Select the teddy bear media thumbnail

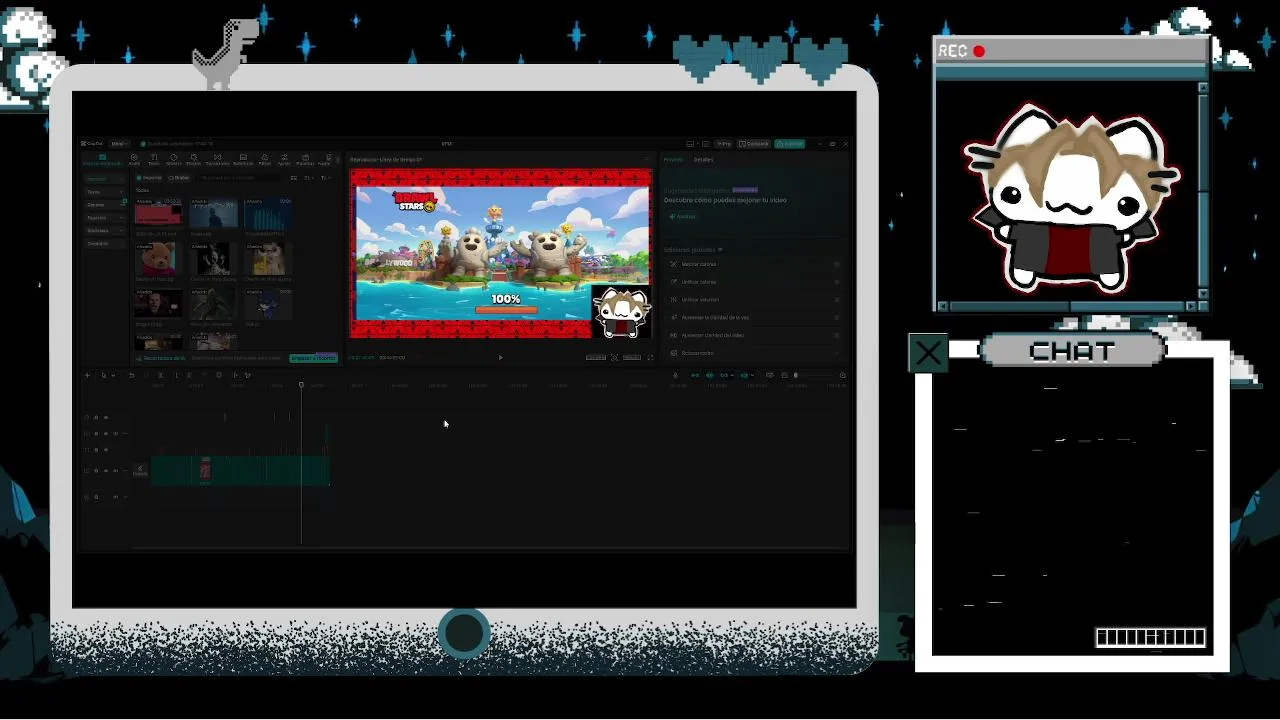(x=158, y=260)
